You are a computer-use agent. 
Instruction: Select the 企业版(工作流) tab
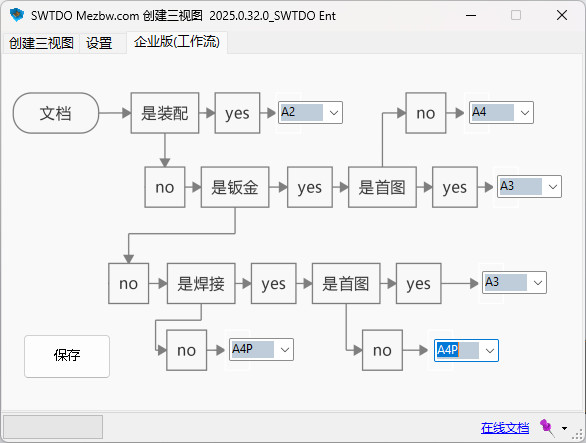tap(177, 42)
